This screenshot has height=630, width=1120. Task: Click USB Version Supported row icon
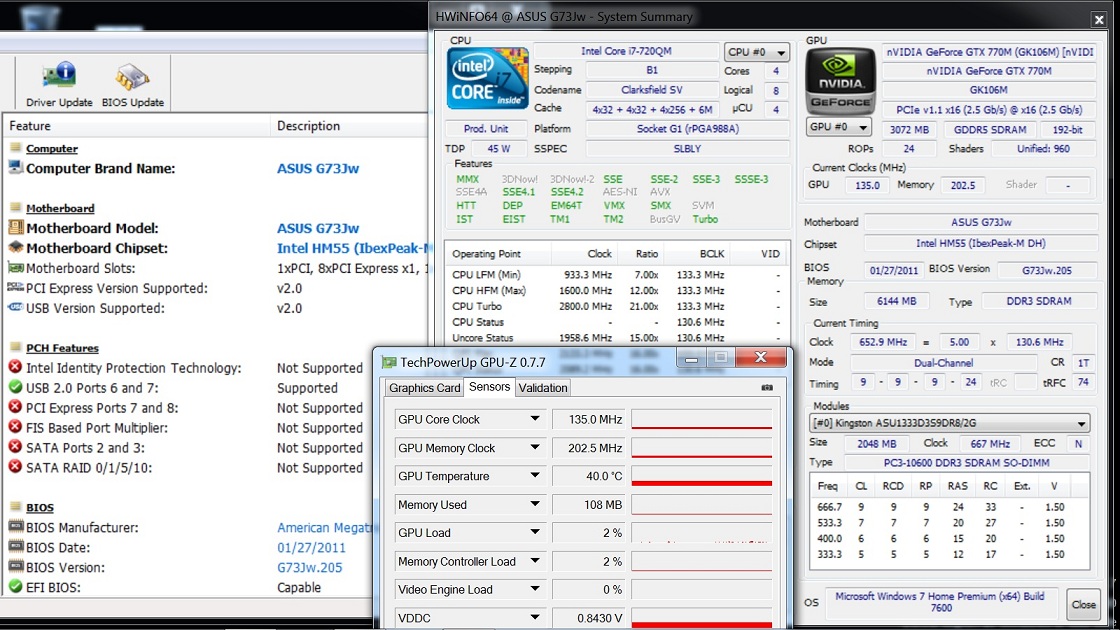[x=15, y=307]
